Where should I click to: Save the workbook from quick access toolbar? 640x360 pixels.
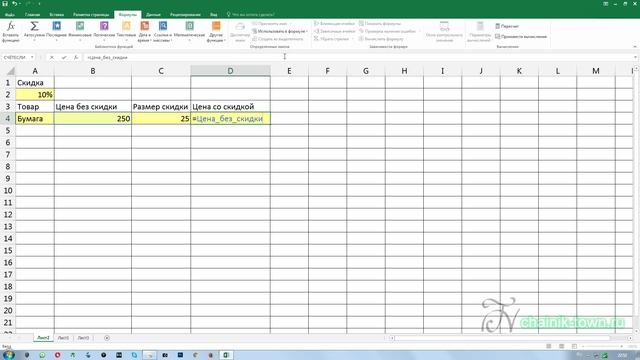tap(5, 4)
